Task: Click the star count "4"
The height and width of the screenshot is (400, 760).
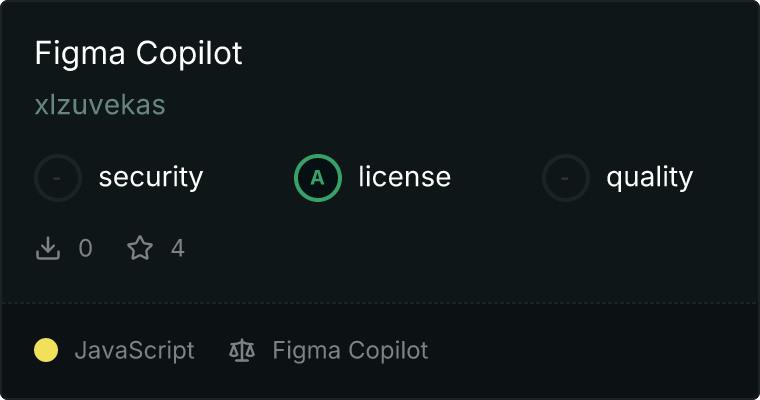Action: (x=178, y=248)
